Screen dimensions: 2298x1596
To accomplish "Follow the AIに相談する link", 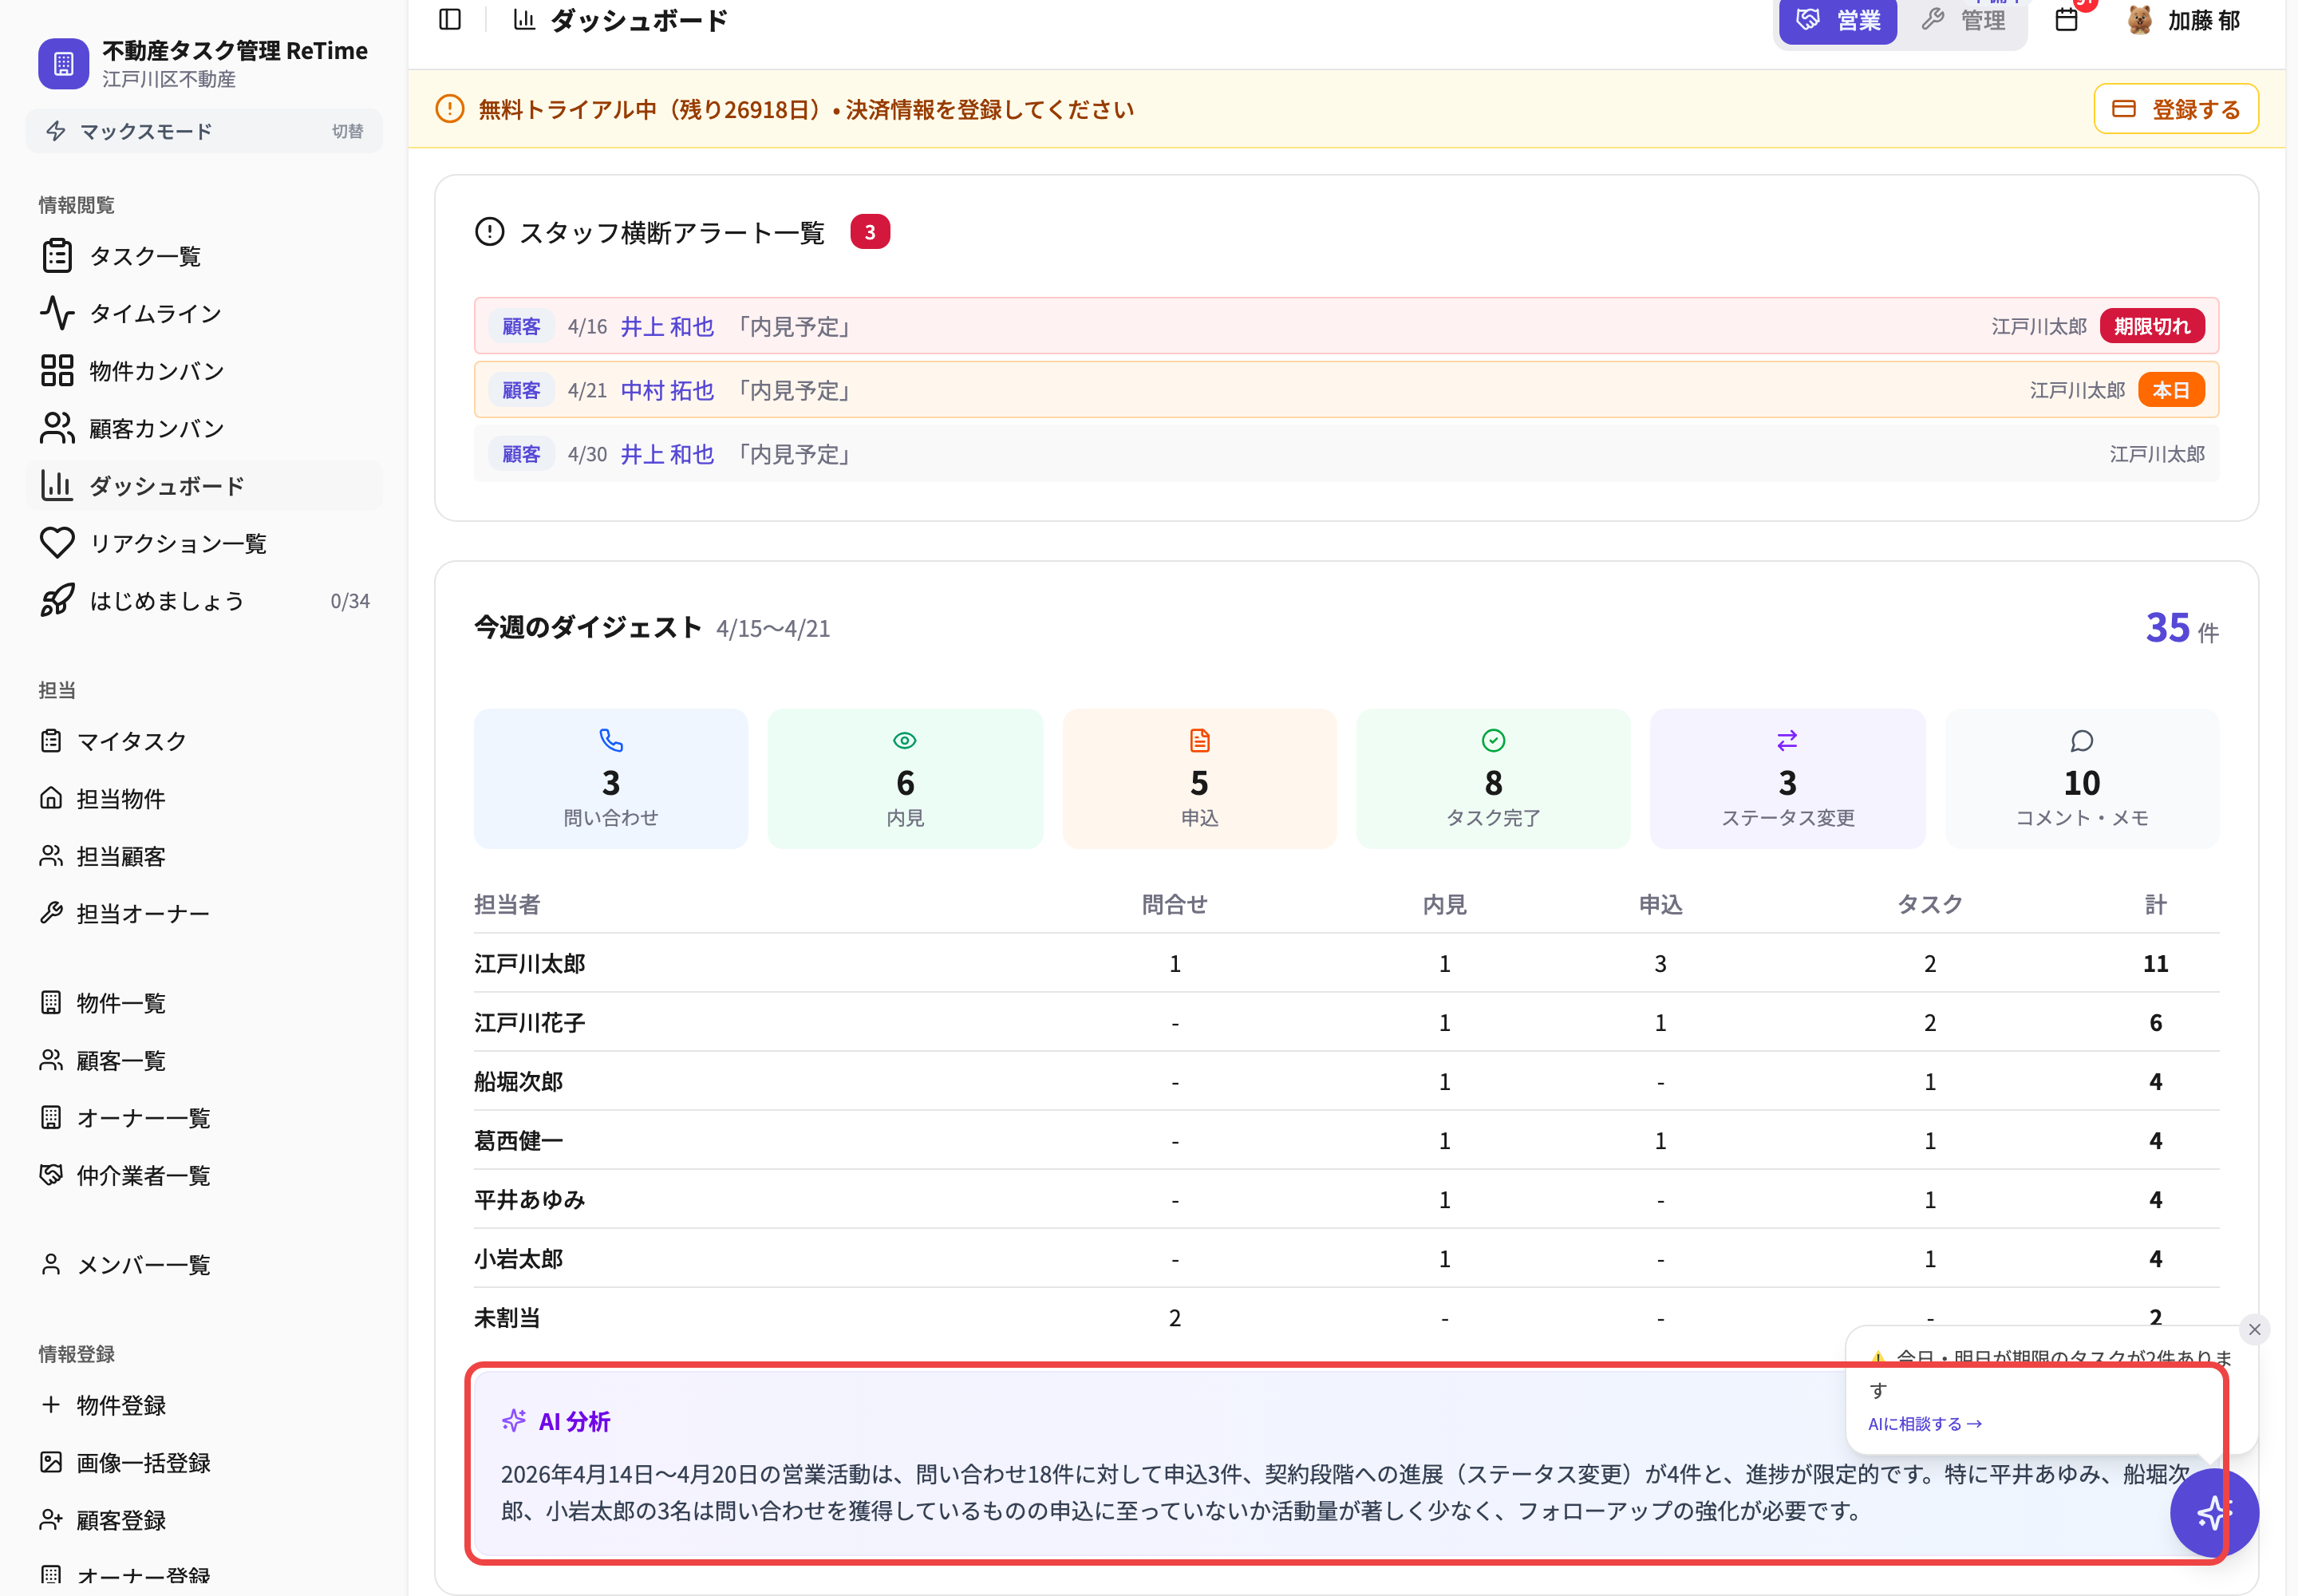I will pyautogui.click(x=1925, y=1423).
